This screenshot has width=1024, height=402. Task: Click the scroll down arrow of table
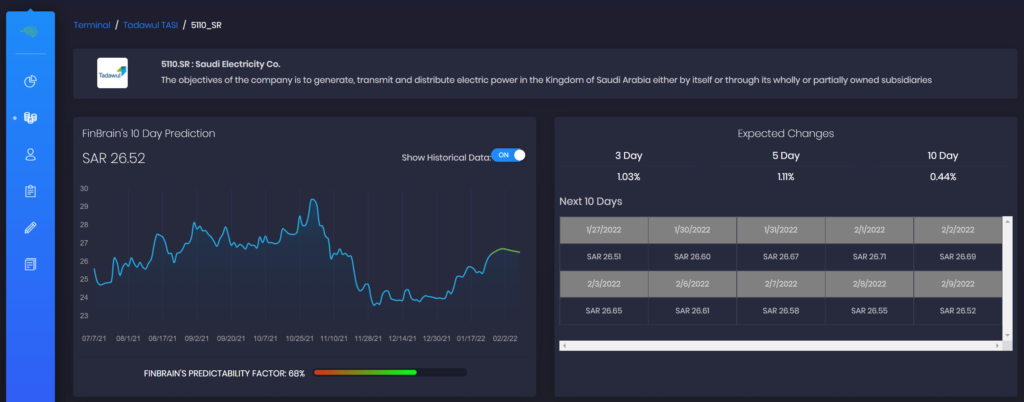click(1008, 335)
